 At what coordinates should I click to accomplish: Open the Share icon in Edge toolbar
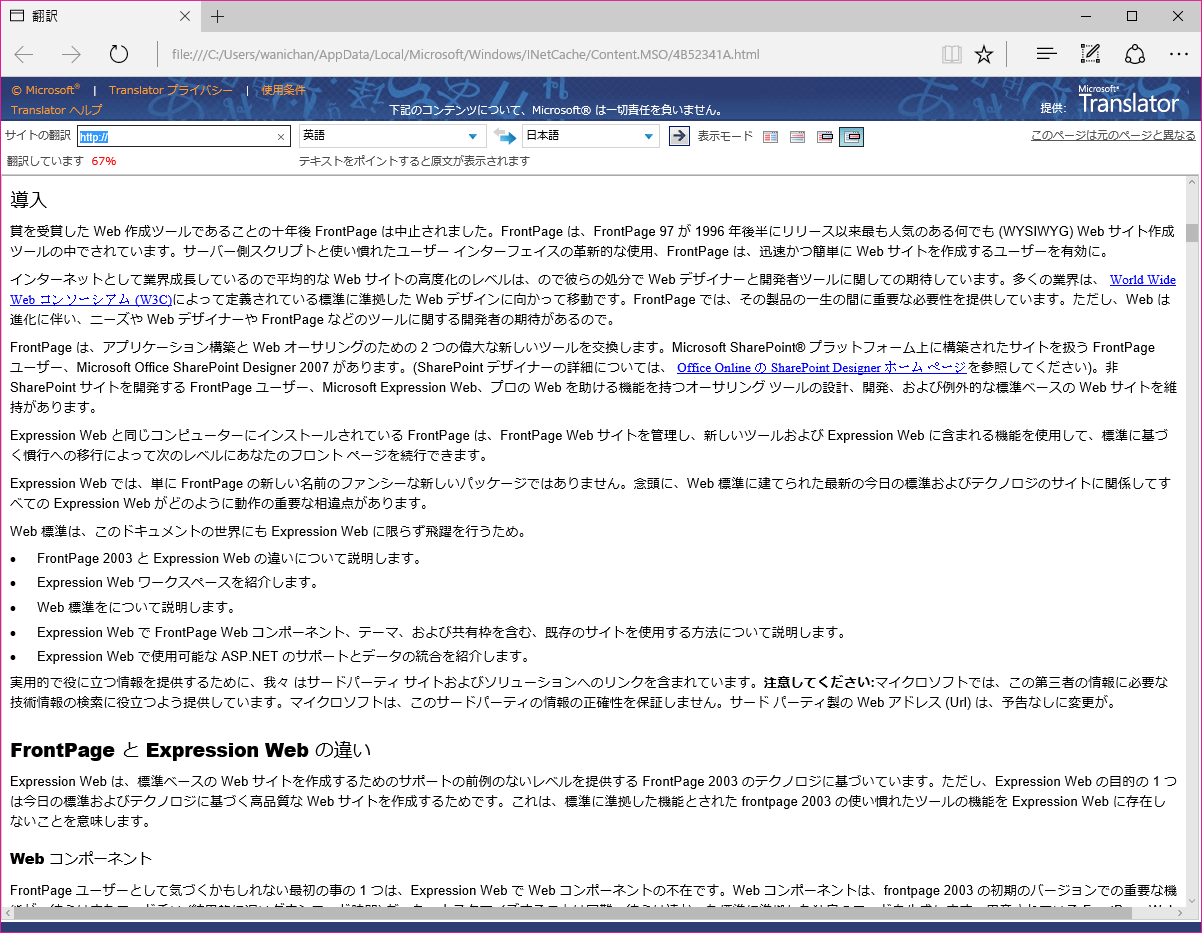pos(1134,54)
